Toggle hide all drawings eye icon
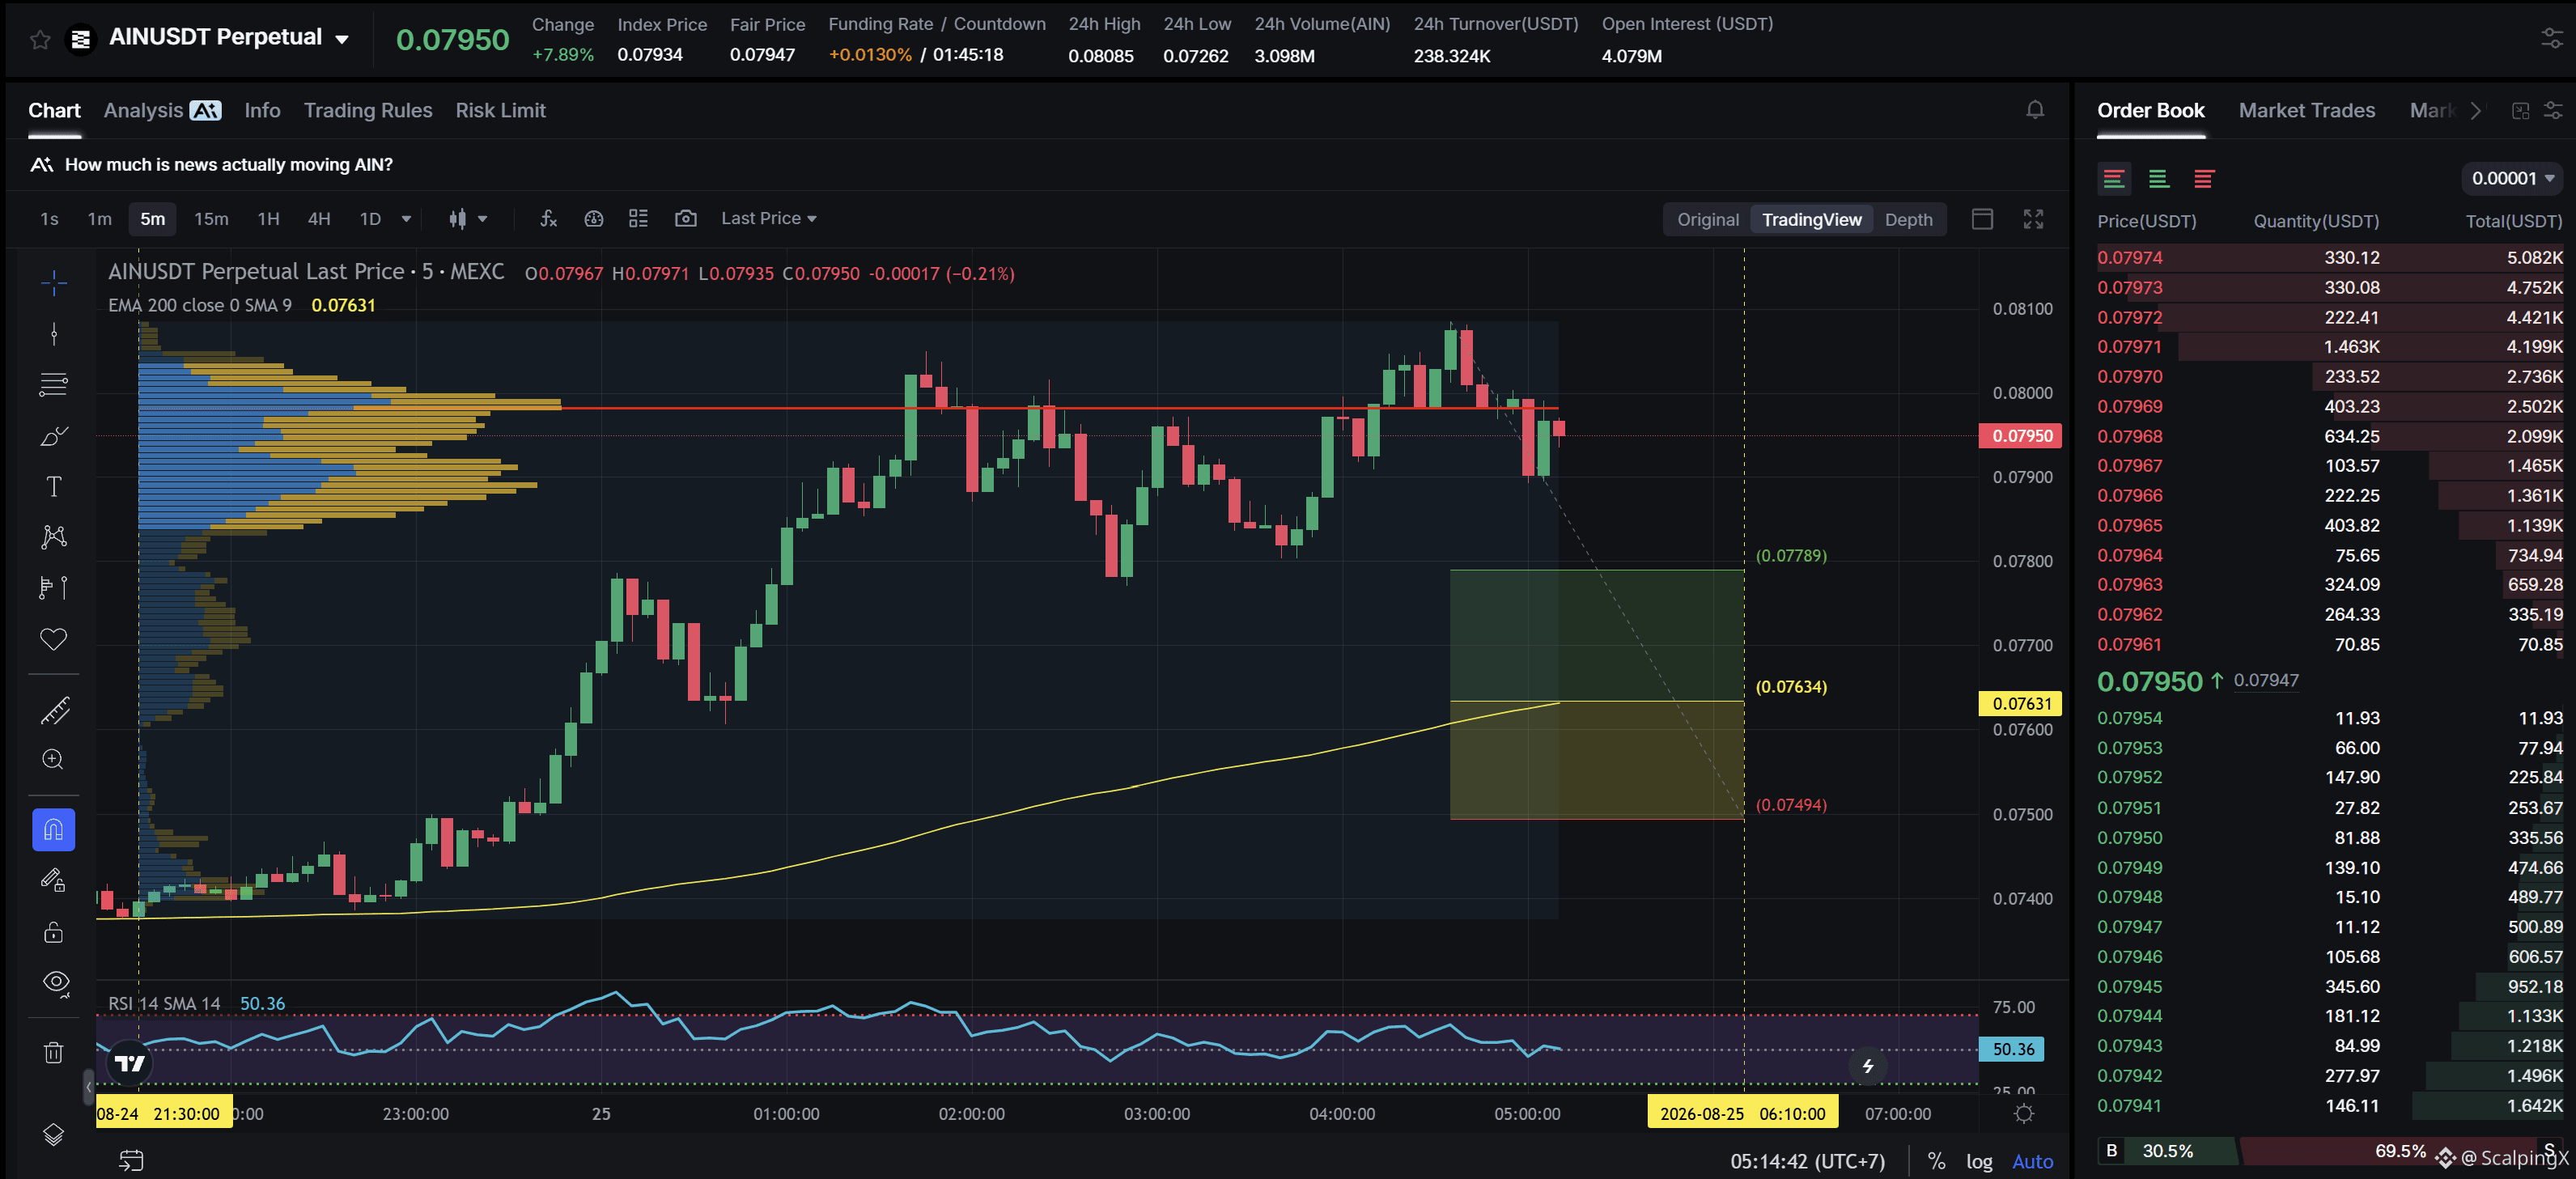Screen dimensions: 2576x1179 click(x=56, y=983)
